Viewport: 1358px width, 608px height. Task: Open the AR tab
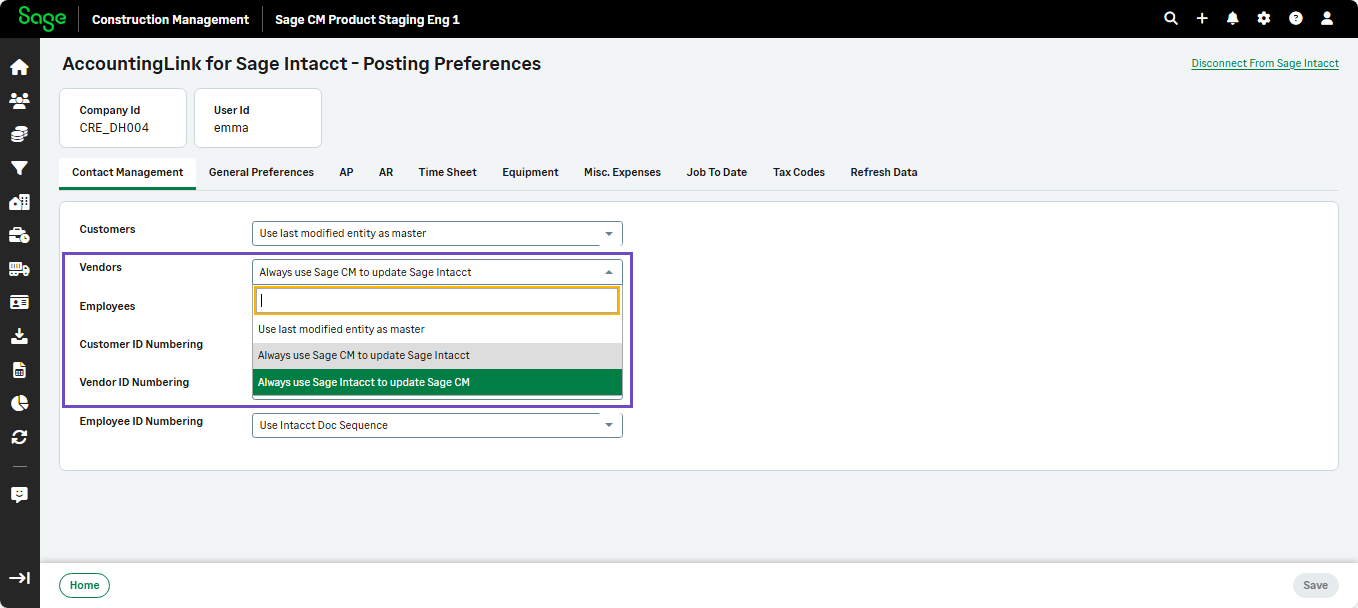(386, 172)
